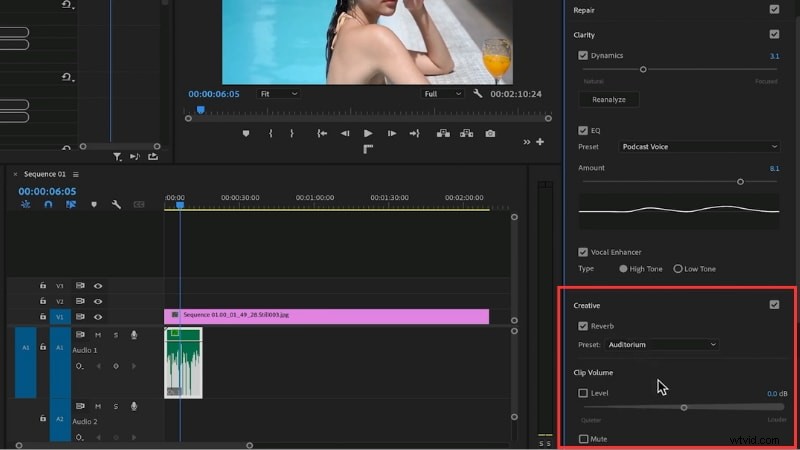The image size is (800, 450).
Task: Open the Sequence 01 panel menu
Action: point(76,174)
